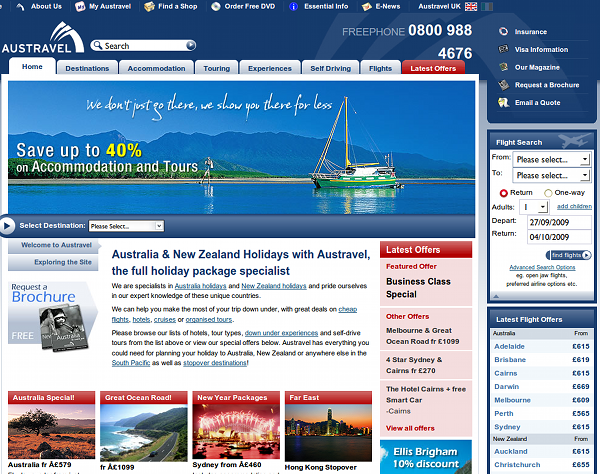Screen dimensions: 600x474
Task: Open the Adults number dropdown
Action: pyautogui.click(x=534, y=207)
